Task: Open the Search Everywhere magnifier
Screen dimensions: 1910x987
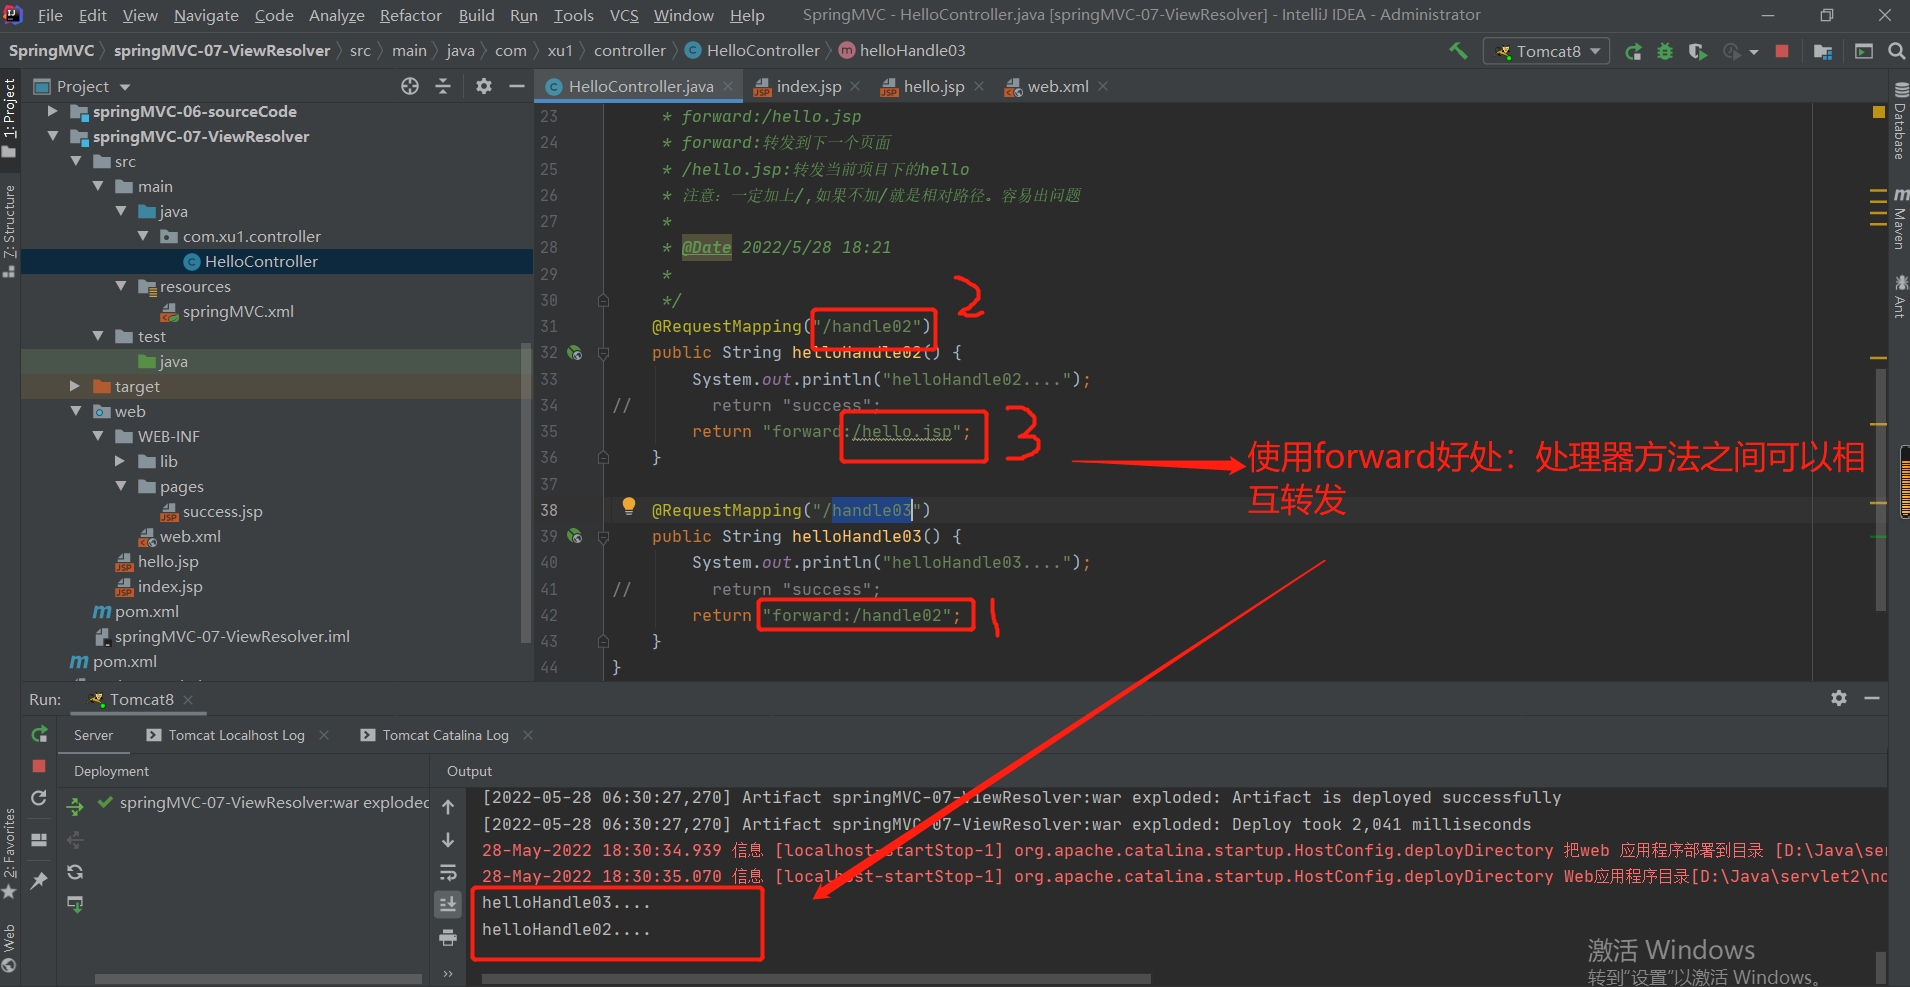Action: point(1896,51)
